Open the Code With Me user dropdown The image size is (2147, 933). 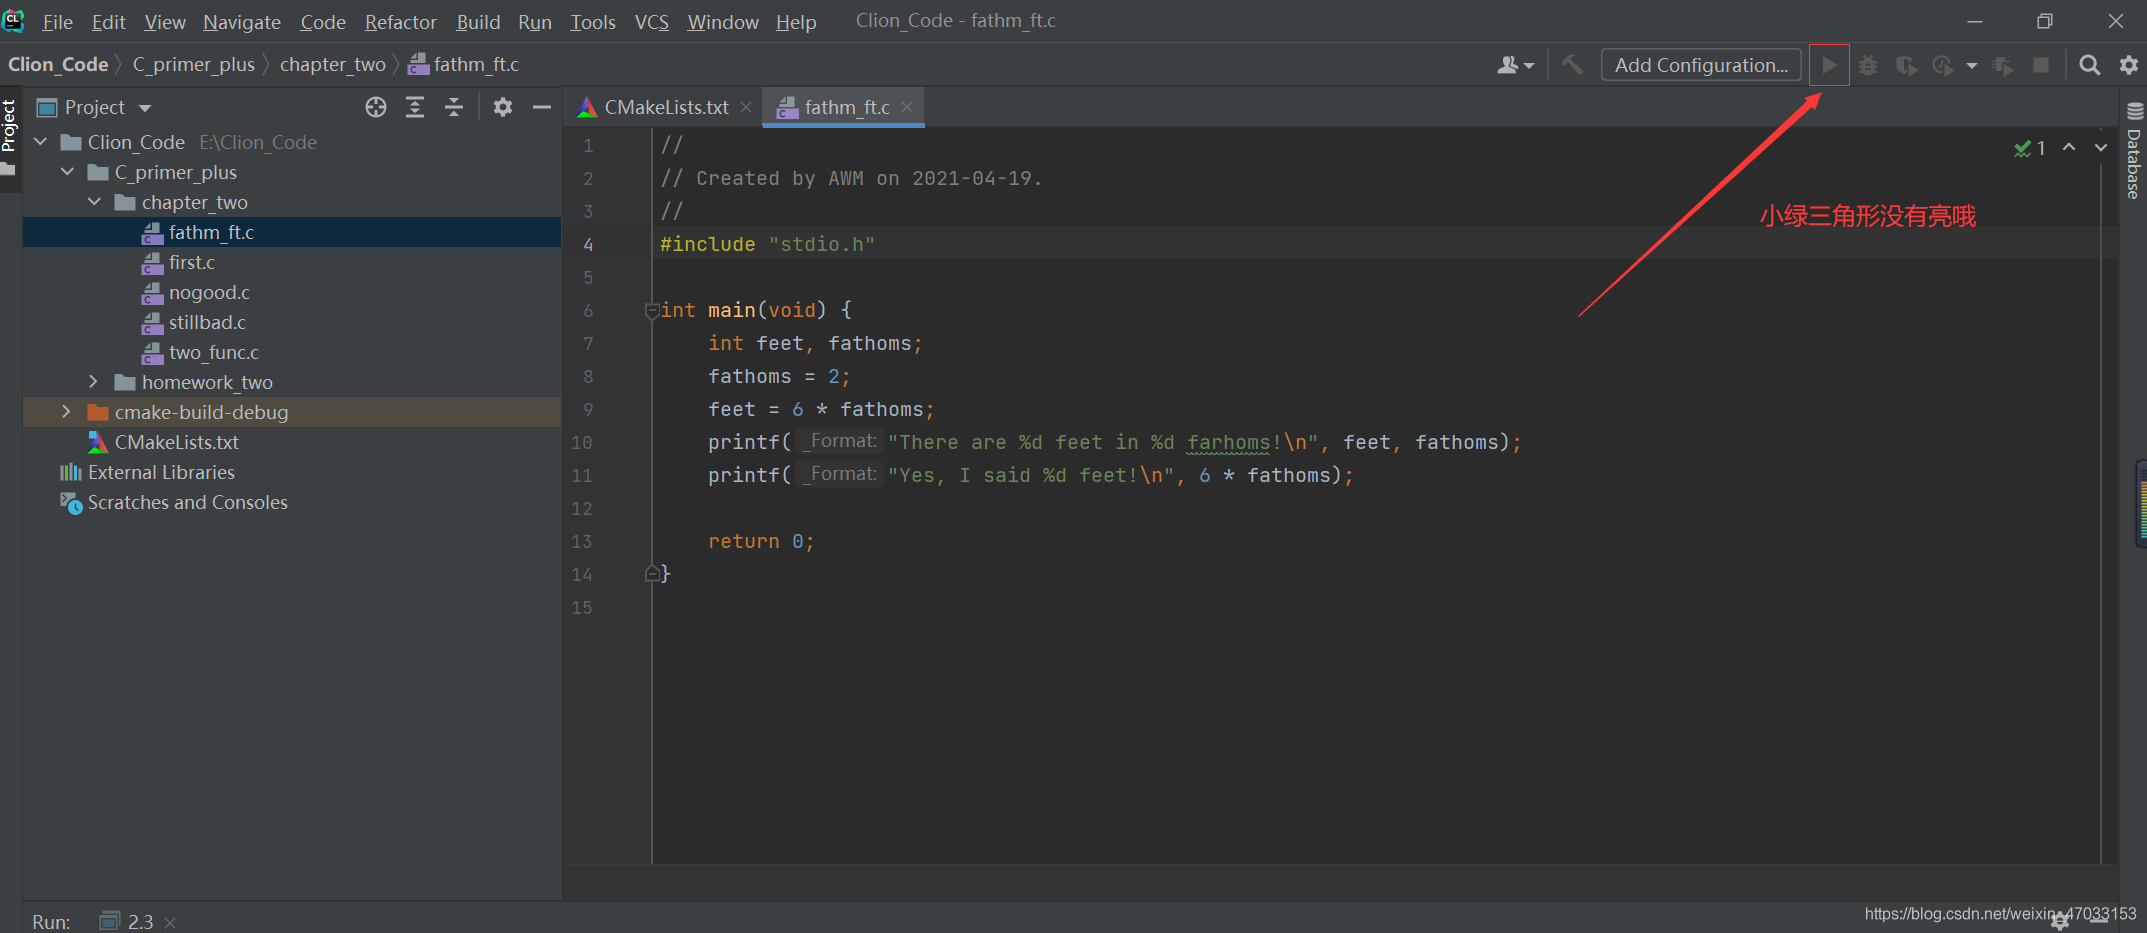point(1515,65)
